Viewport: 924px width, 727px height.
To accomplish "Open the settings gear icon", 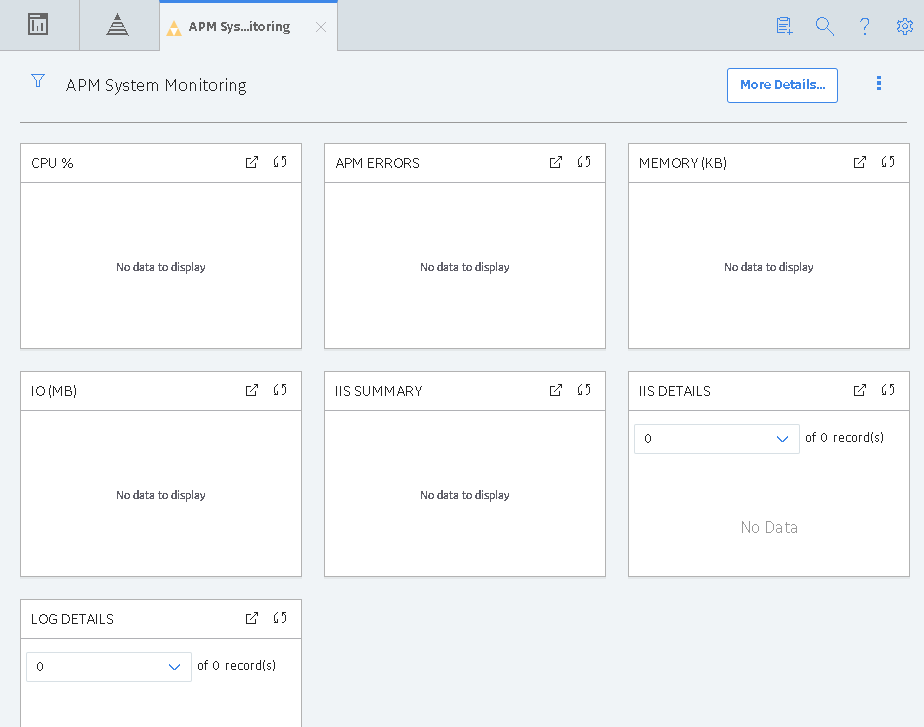I will coord(905,27).
